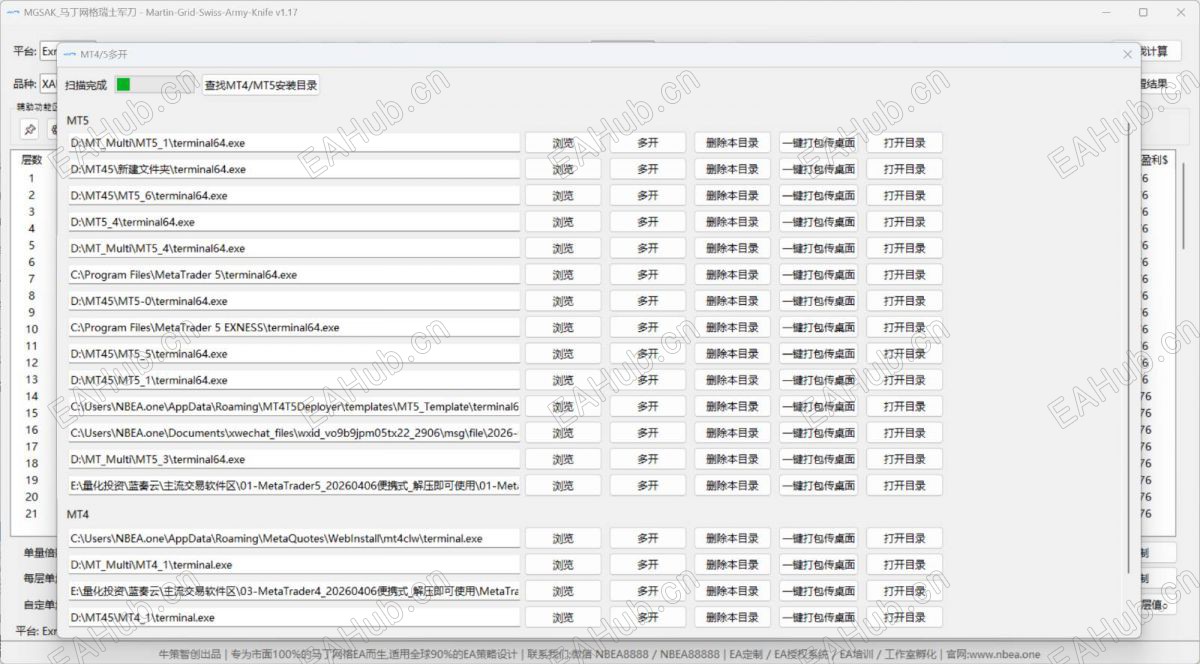Click 删除本目录 for D:\MT45\MT4_1 row
The width and height of the screenshot is (1200, 664).
coord(733,617)
